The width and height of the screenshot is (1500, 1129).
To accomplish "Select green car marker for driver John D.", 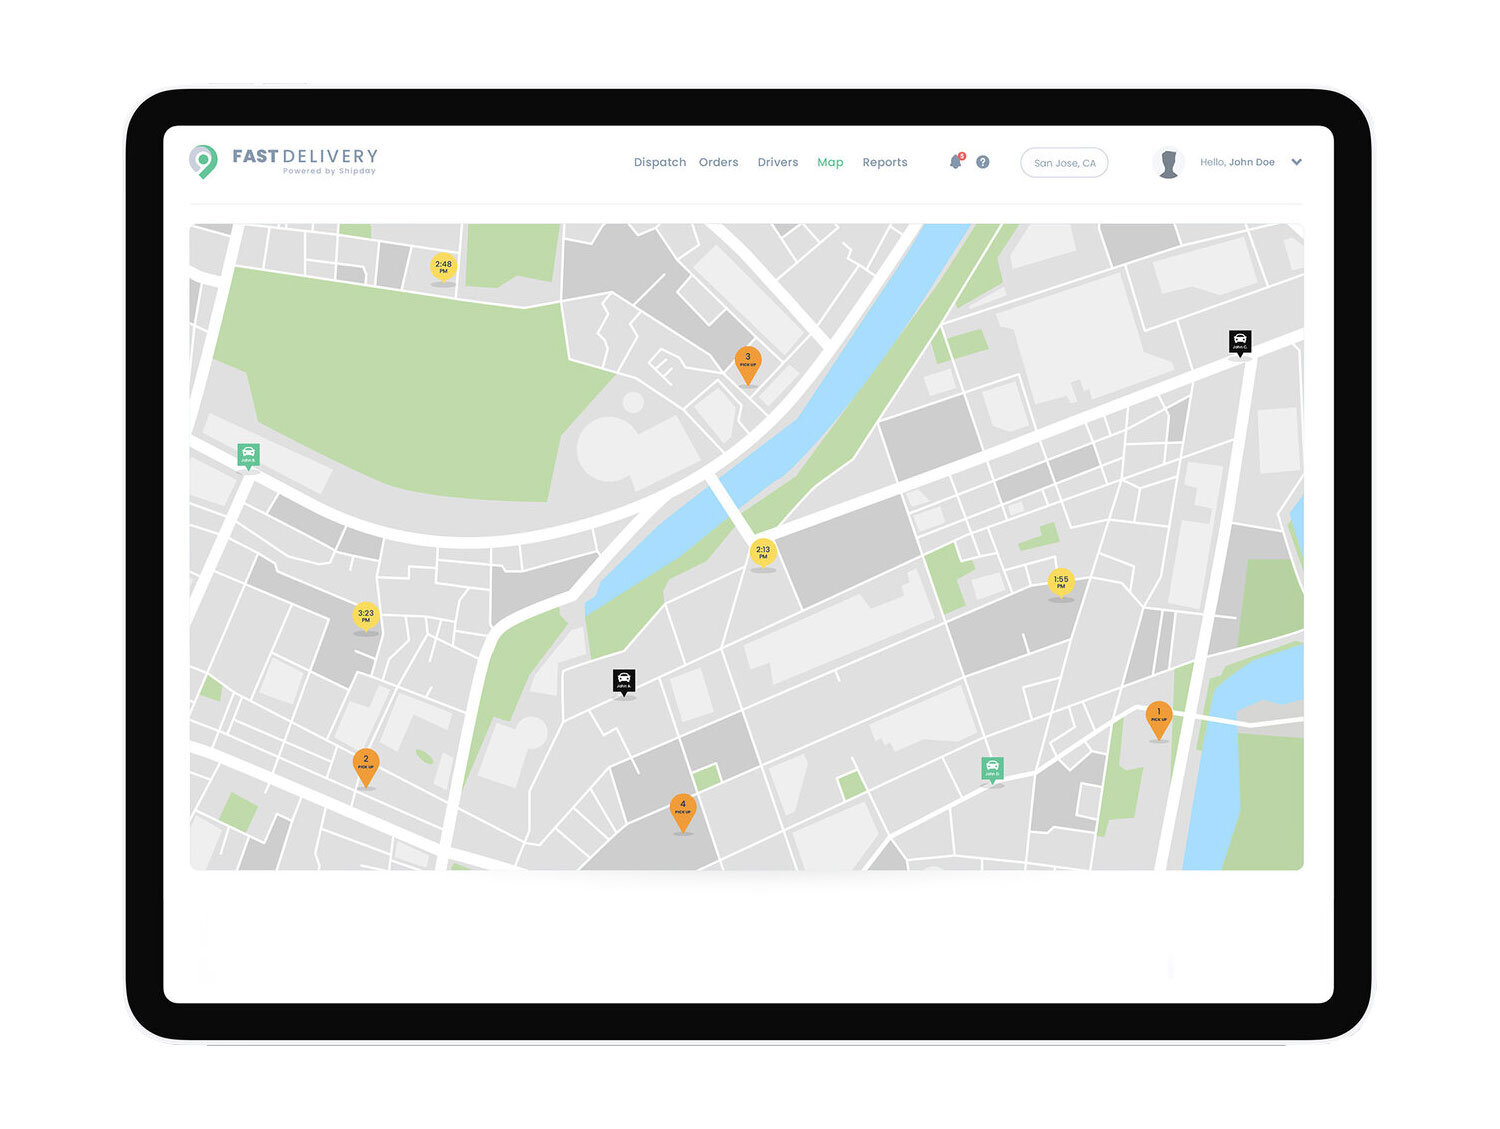I will click(992, 768).
